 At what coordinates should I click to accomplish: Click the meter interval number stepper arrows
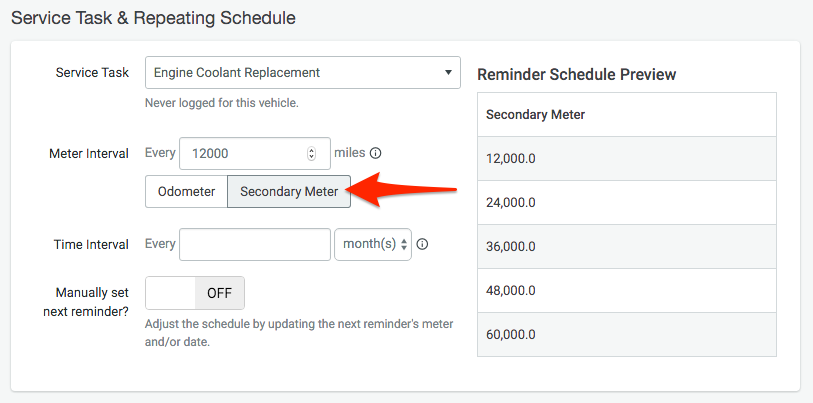coord(311,154)
